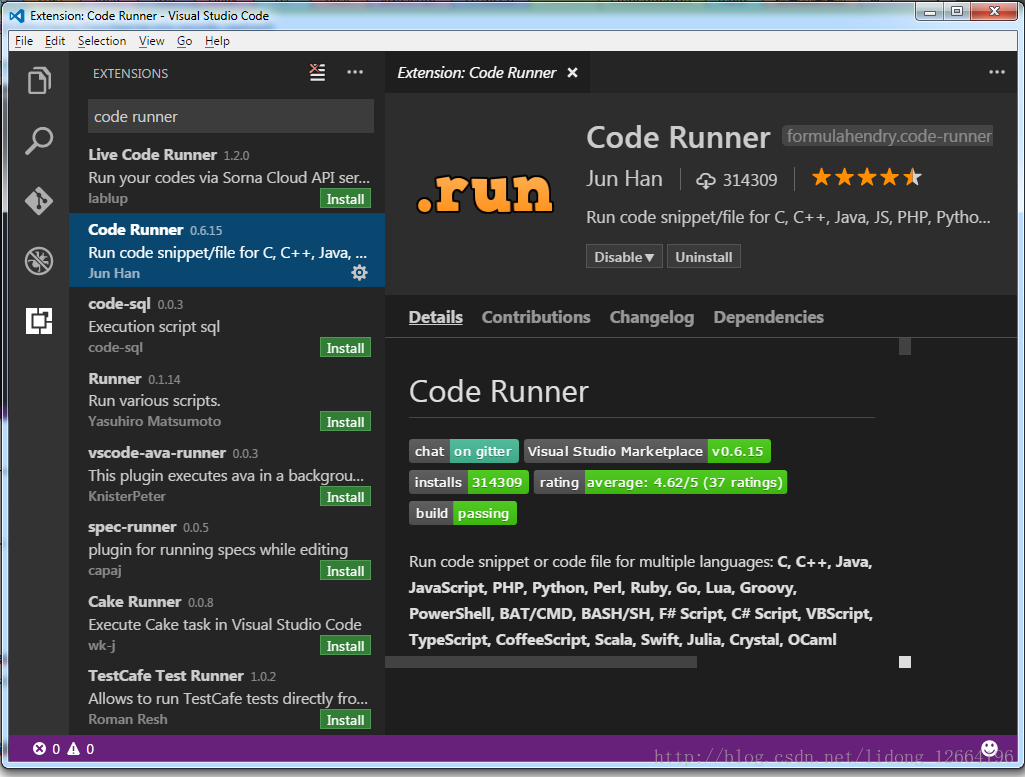Switch to the Contributions tab

click(536, 318)
